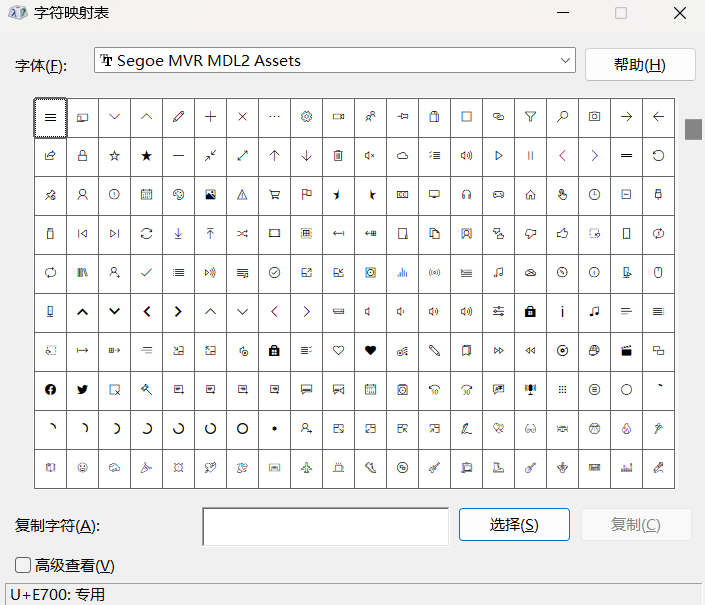Pick the home house glyph
The height and width of the screenshot is (605, 705).
[x=531, y=195]
